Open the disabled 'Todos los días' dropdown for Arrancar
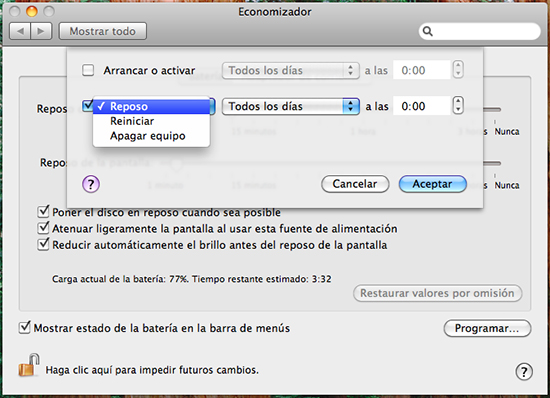The image size is (550, 398). 290,70
